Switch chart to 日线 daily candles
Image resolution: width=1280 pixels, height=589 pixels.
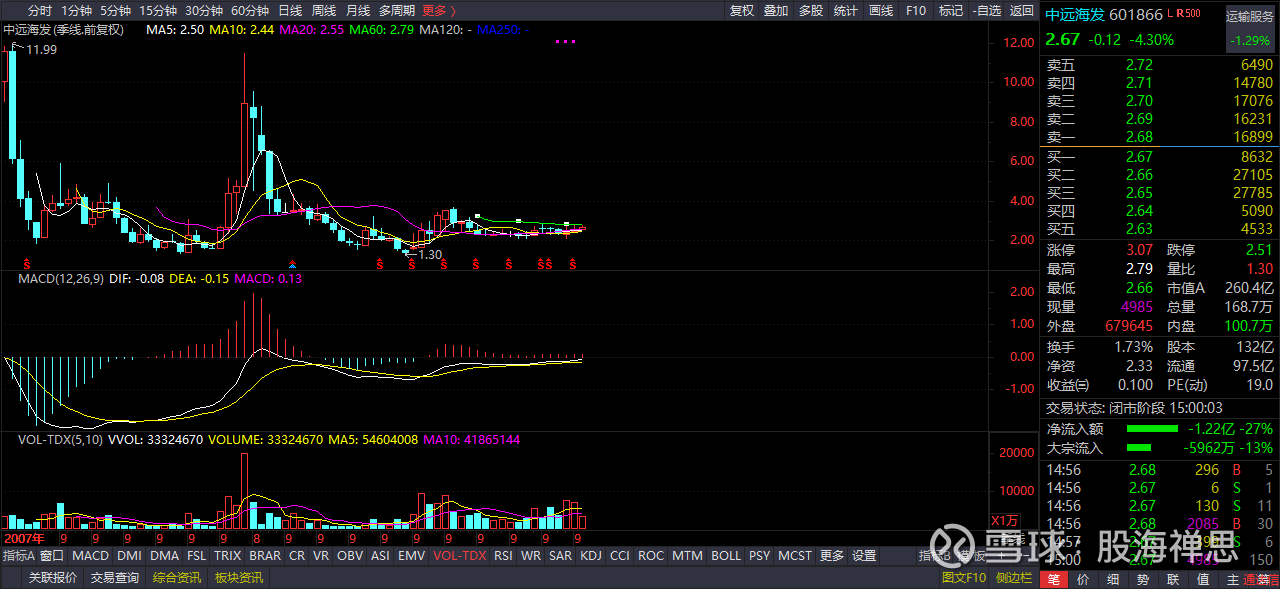(x=290, y=10)
